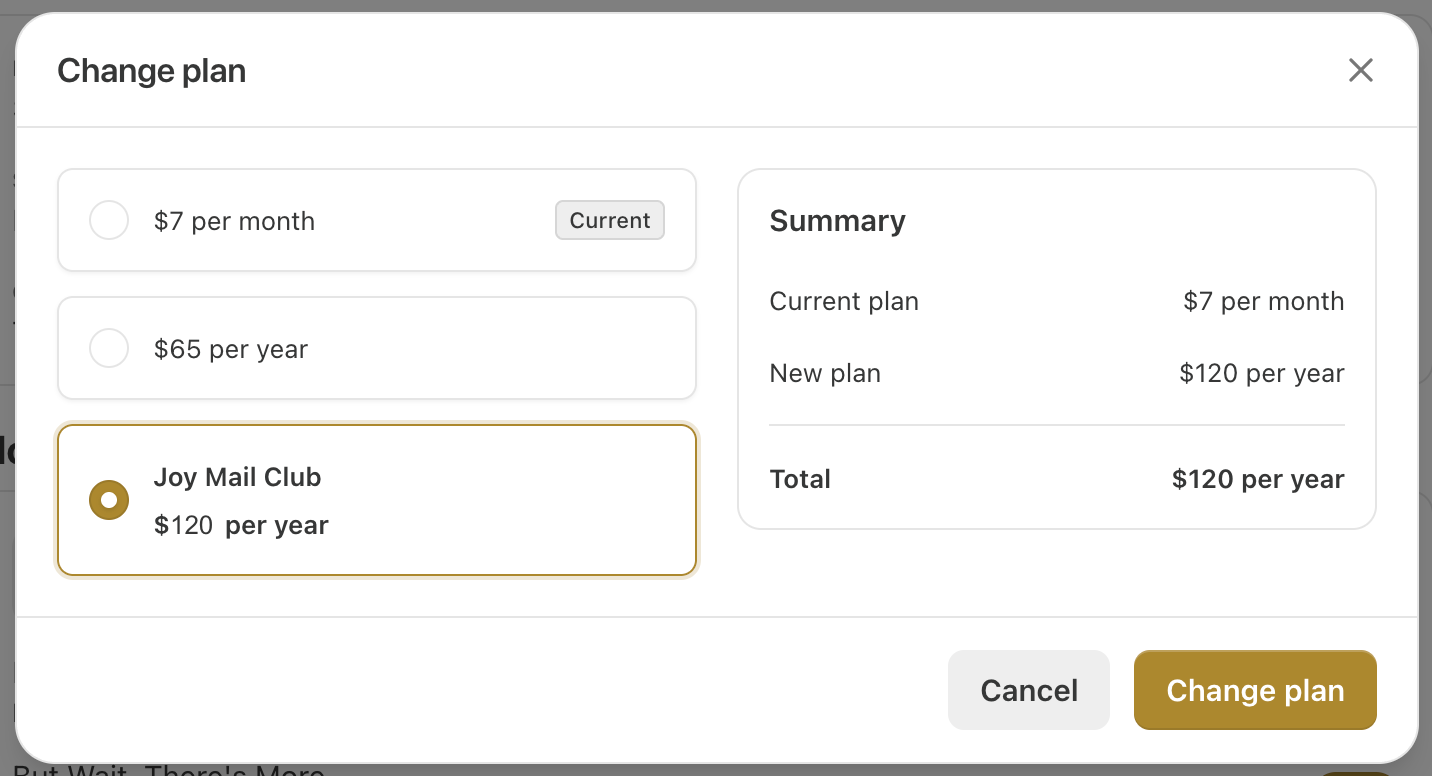This screenshot has height=776, width=1432.
Task: Click the $120 per year price under Joy Mail Club
Action: (241, 525)
